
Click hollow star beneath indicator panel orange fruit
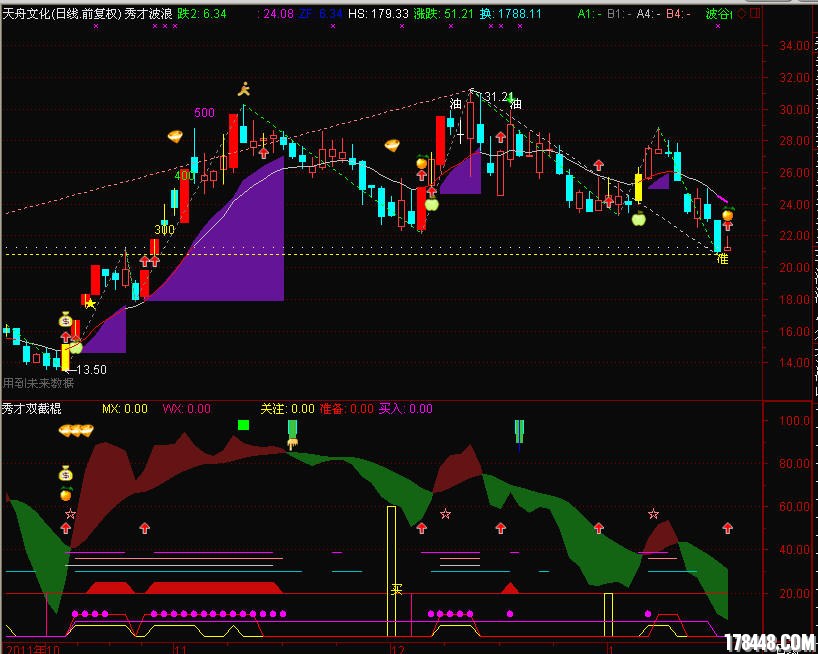[x=70, y=514]
